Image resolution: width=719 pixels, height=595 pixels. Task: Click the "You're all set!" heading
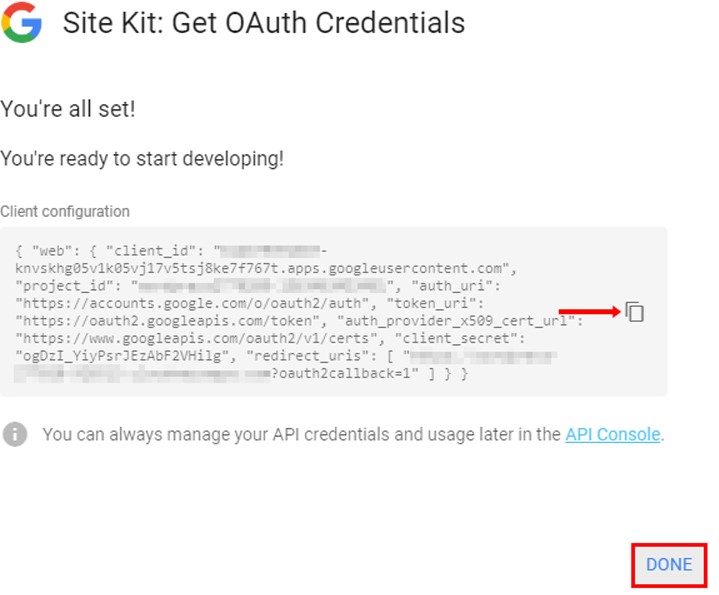tap(68, 109)
